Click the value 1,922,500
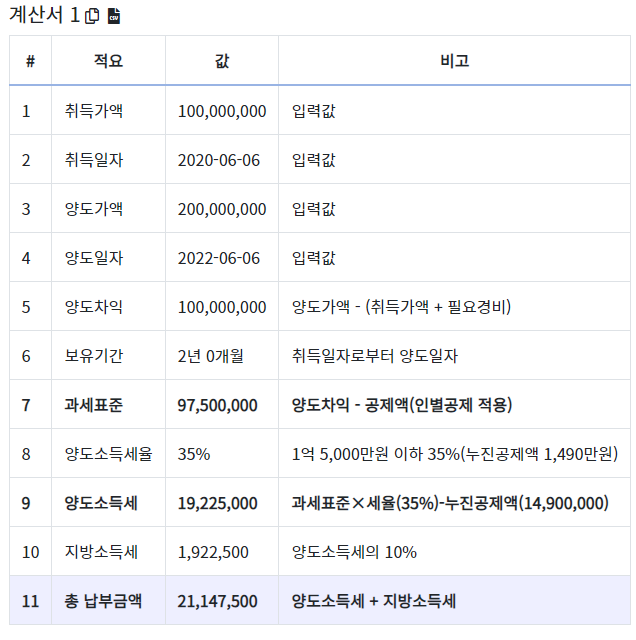This screenshot has width=636, height=640. (213, 552)
